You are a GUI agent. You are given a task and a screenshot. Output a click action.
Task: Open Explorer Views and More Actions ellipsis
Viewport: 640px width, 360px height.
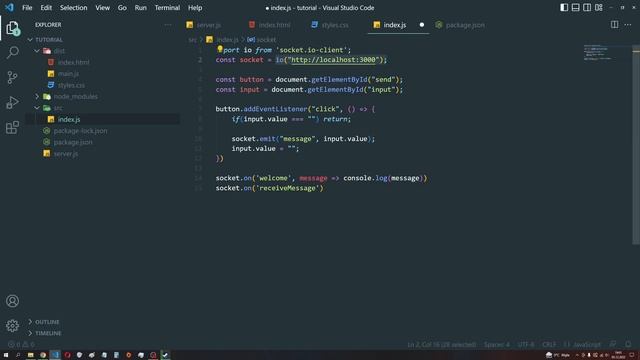168,24
